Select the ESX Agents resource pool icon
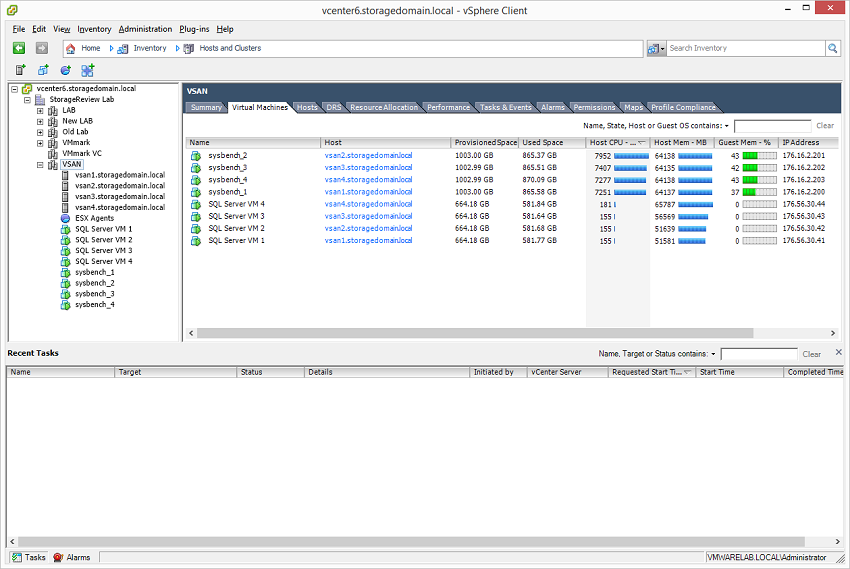This screenshot has height=569, width=850. coord(65,218)
